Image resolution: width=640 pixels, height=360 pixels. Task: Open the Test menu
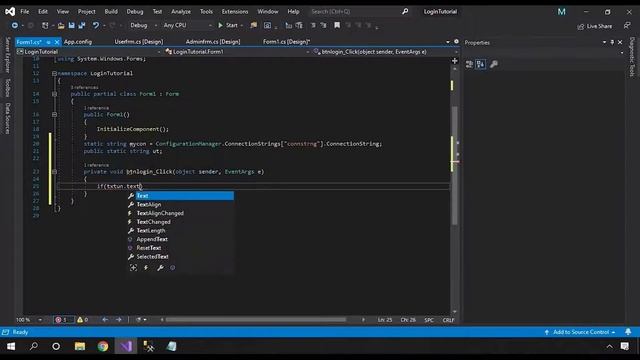coord(157,11)
